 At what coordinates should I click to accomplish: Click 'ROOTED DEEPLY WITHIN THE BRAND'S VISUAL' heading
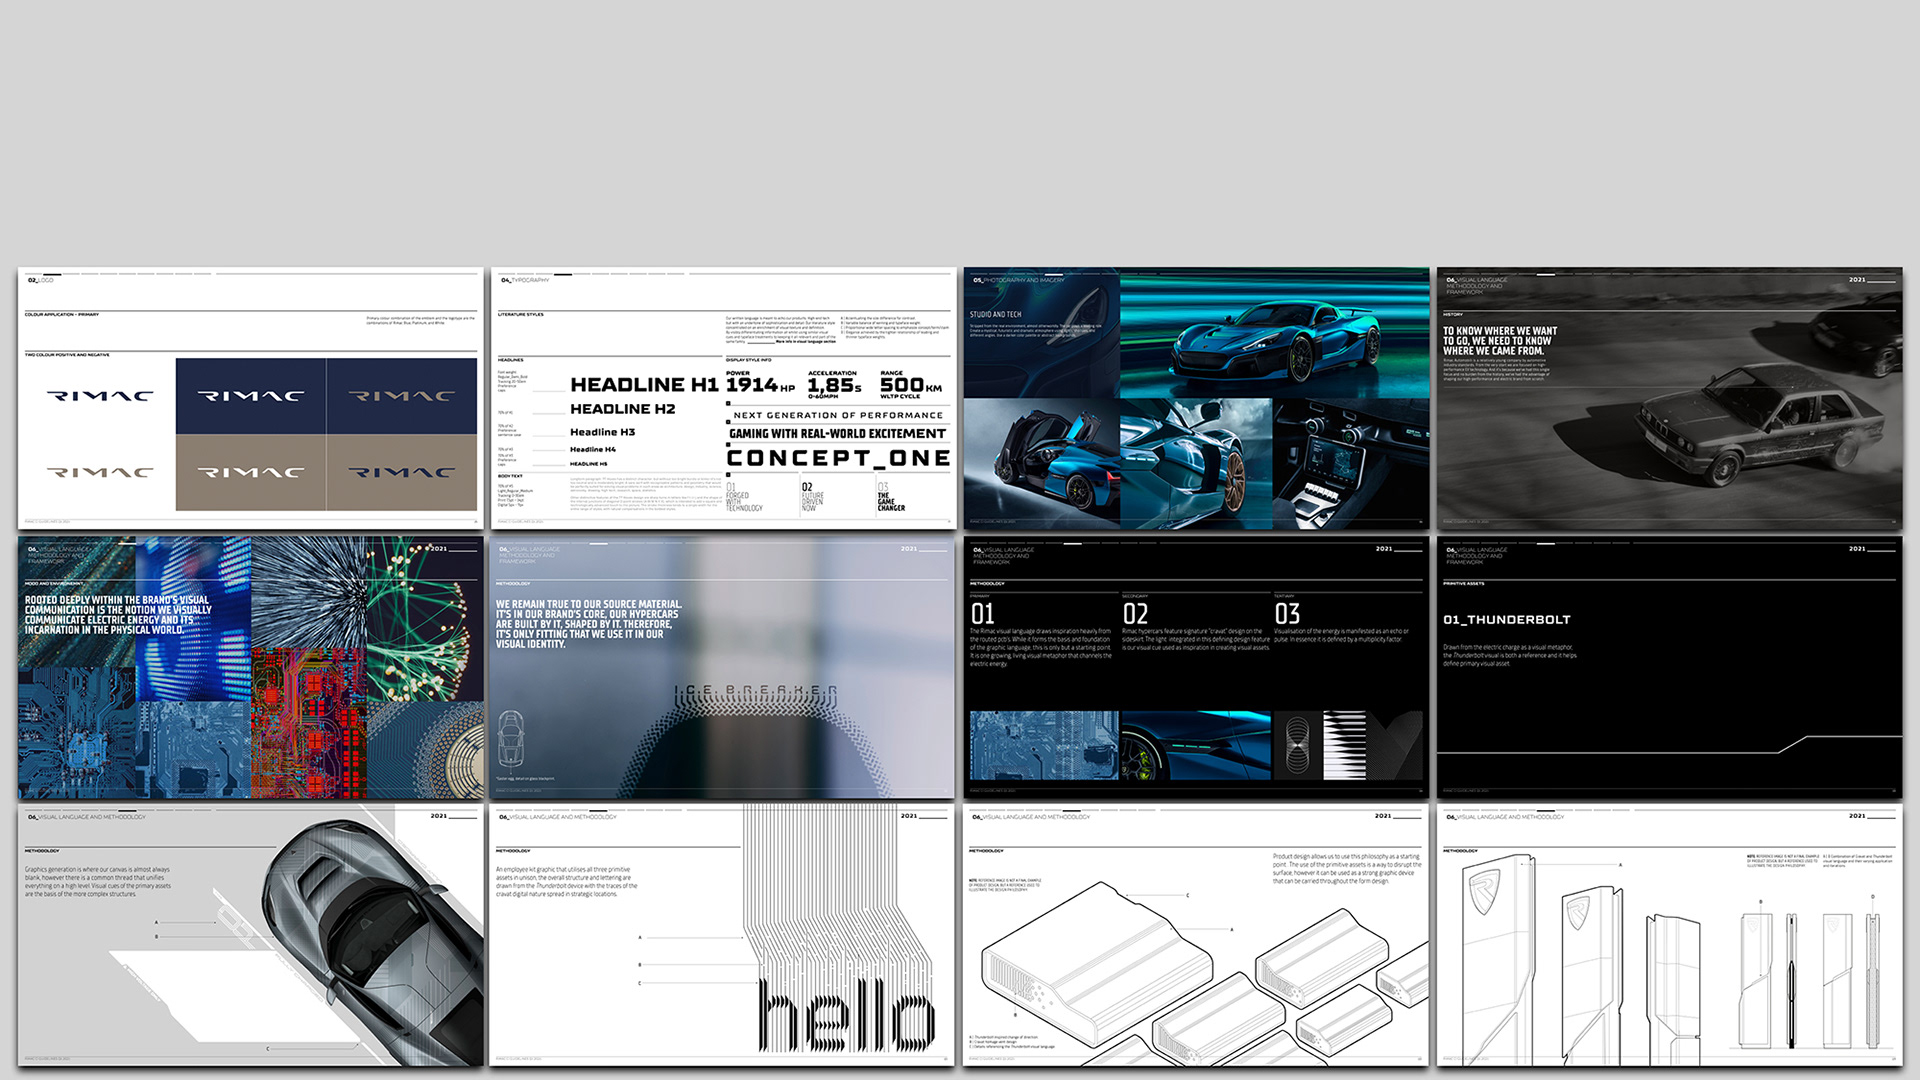coord(118,615)
